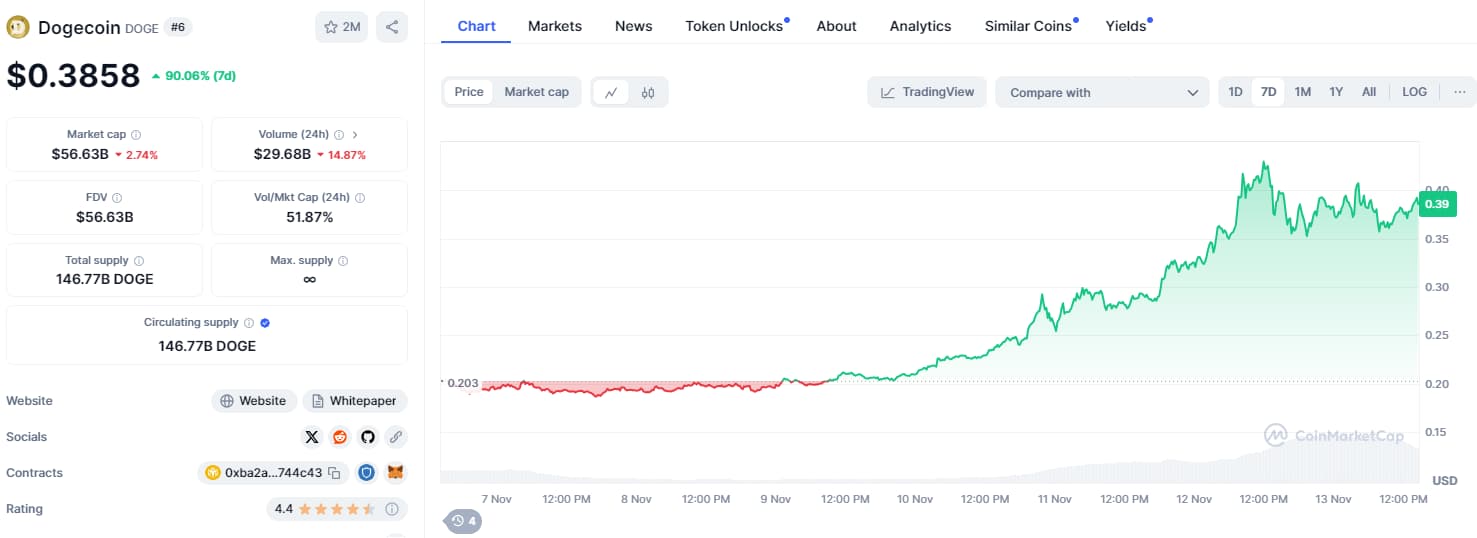Select All time range
1477x538 pixels.
[1369, 92]
